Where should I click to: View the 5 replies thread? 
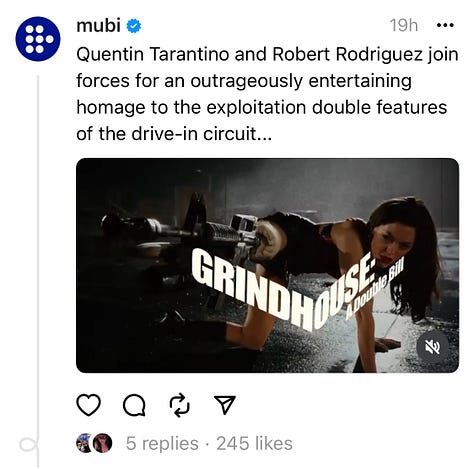162,444
